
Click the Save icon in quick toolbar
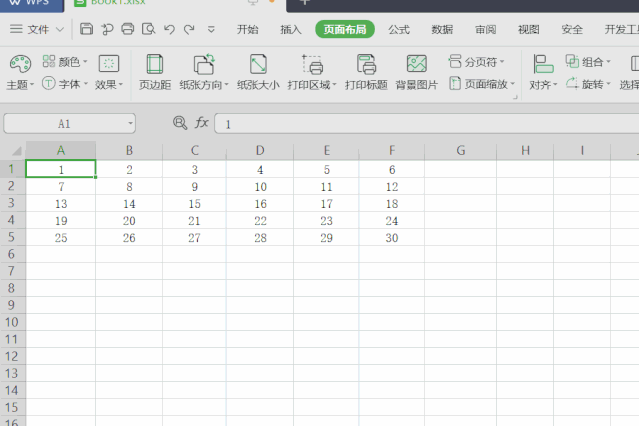(x=87, y=30)
